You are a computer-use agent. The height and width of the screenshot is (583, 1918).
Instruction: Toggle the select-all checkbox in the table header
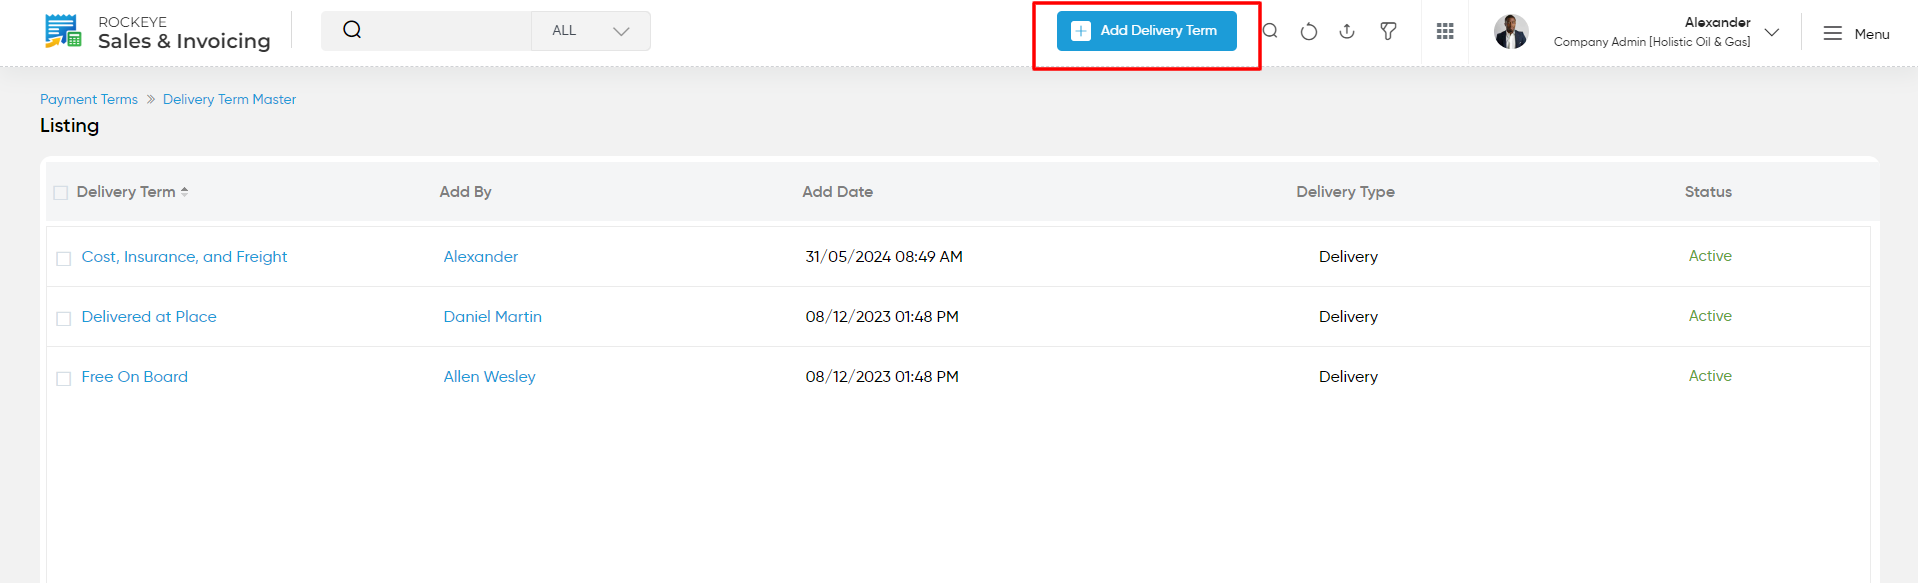point(60,192)
